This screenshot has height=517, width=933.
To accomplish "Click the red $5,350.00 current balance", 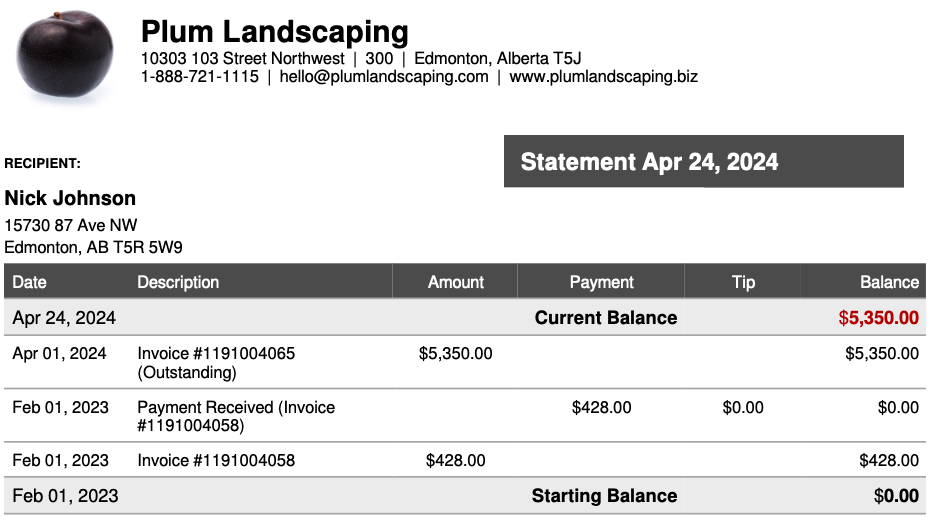I will click(878, 318).
